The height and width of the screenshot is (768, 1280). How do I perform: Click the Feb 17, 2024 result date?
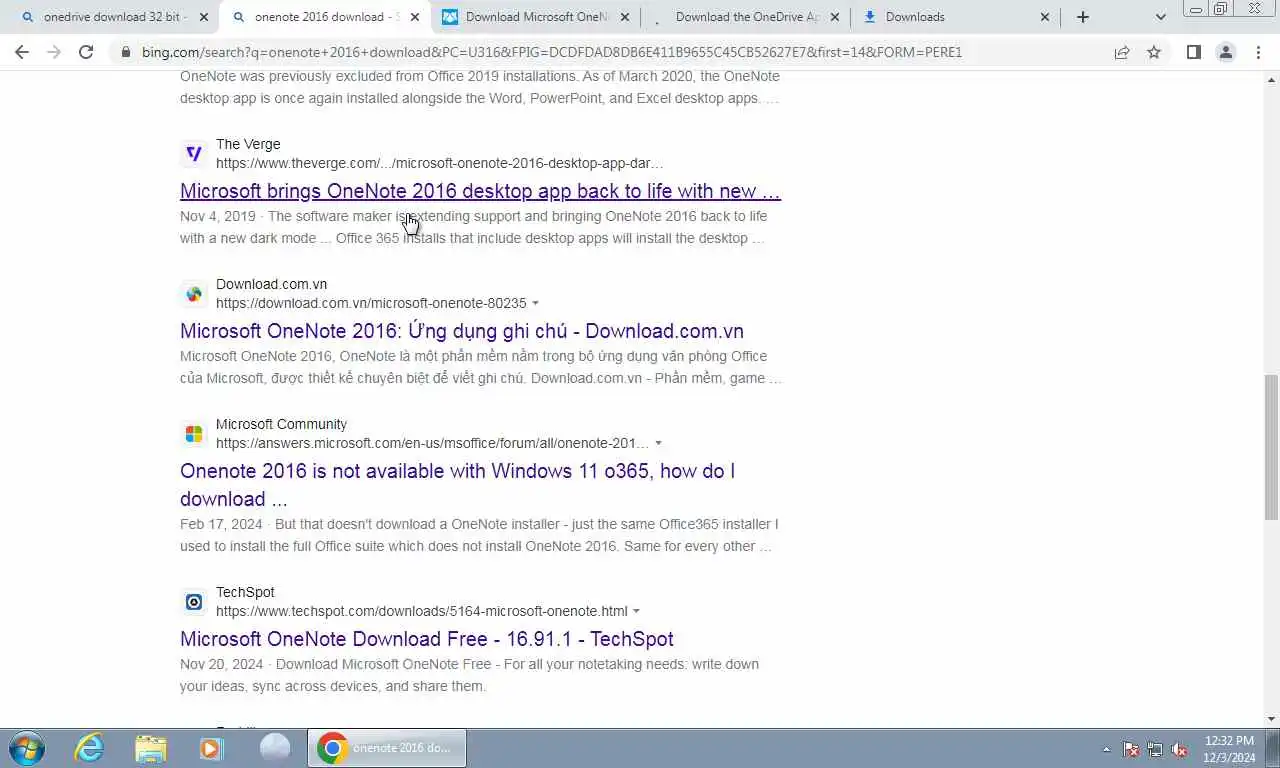[221, 524]
